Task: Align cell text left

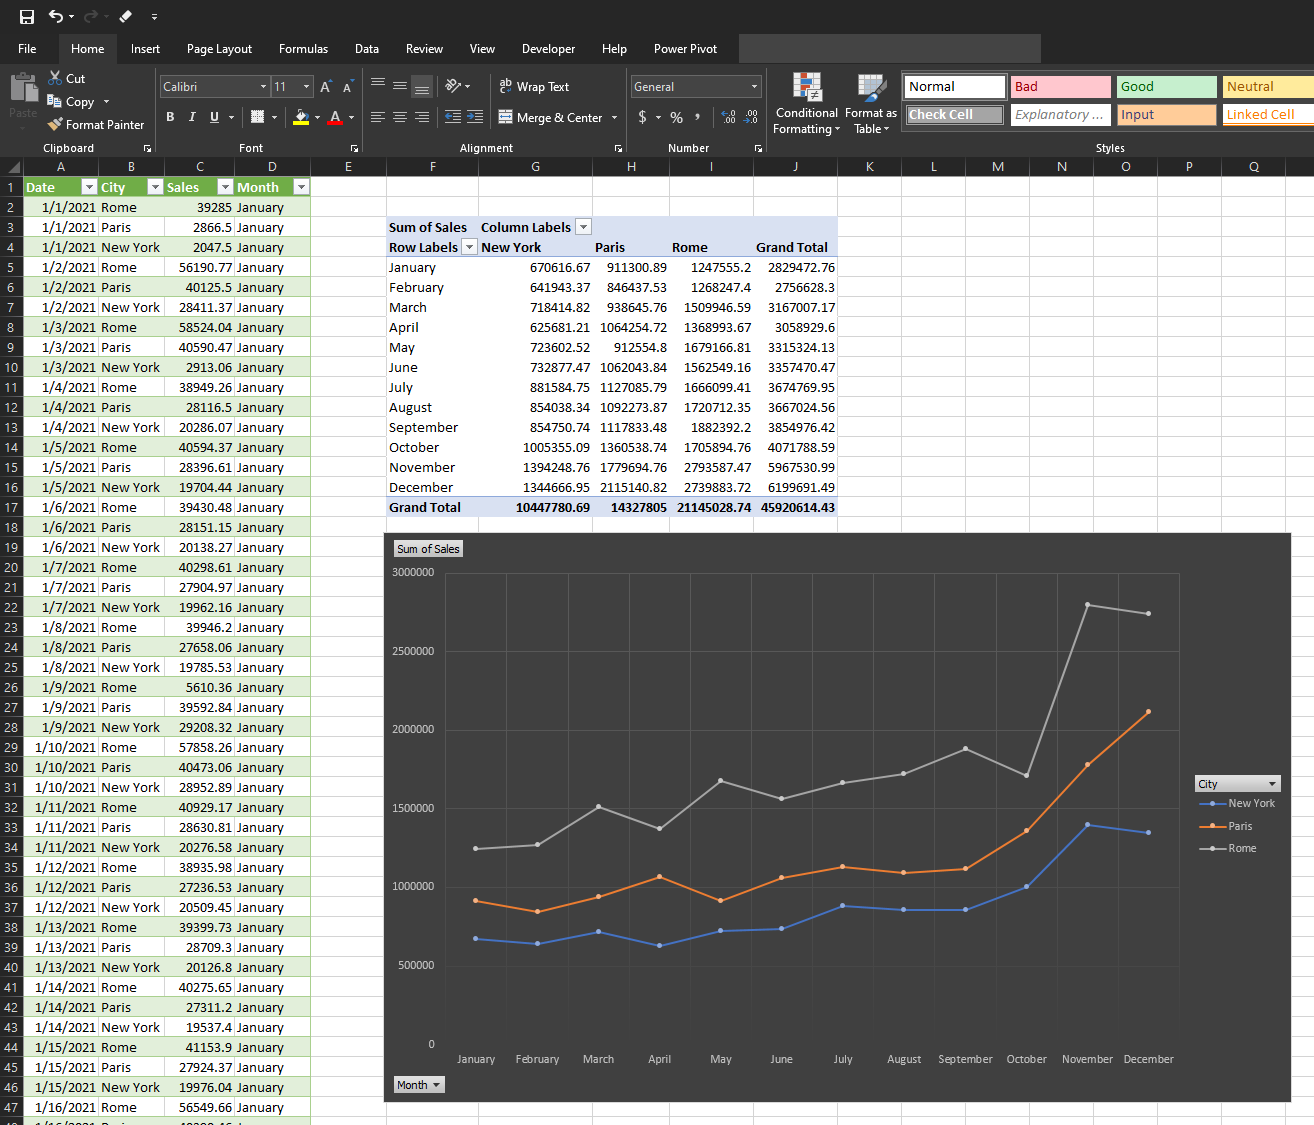Action: pos(378,117)
